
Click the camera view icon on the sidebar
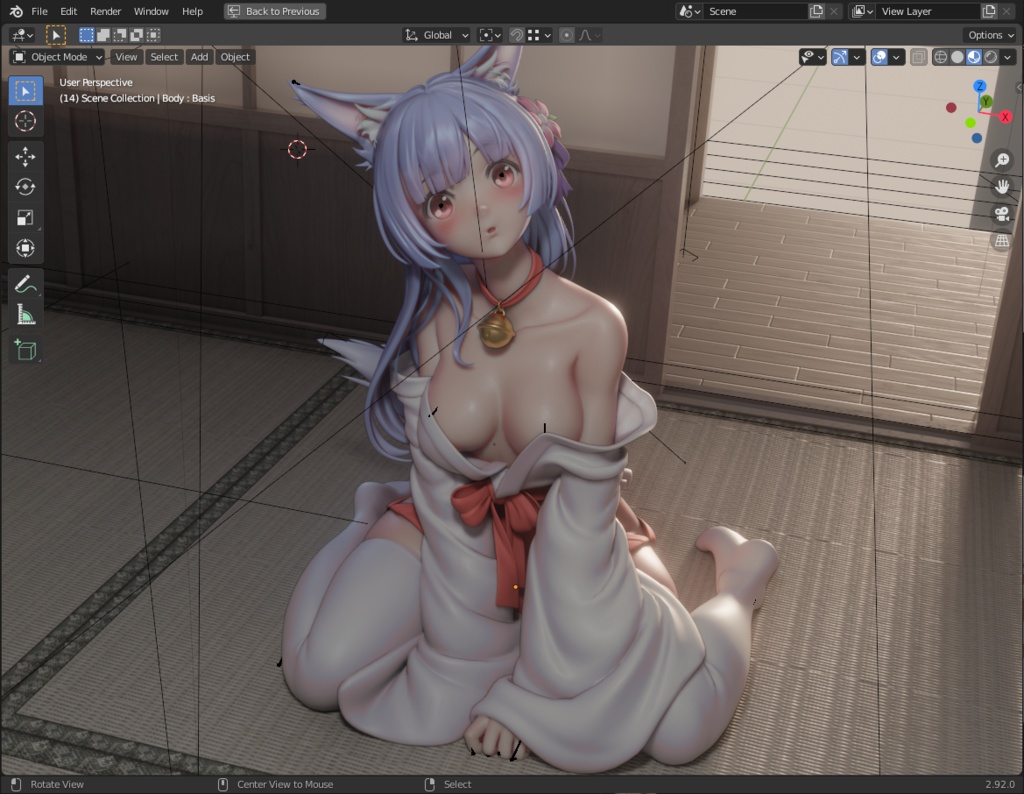1004,213
